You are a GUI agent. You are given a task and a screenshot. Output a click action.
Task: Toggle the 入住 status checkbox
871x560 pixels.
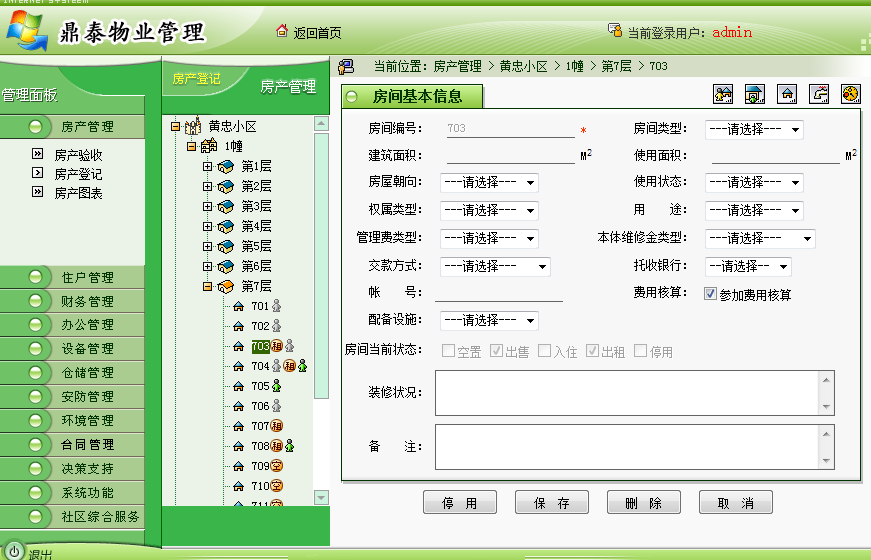pyautogui.click(x=544, y=351)
